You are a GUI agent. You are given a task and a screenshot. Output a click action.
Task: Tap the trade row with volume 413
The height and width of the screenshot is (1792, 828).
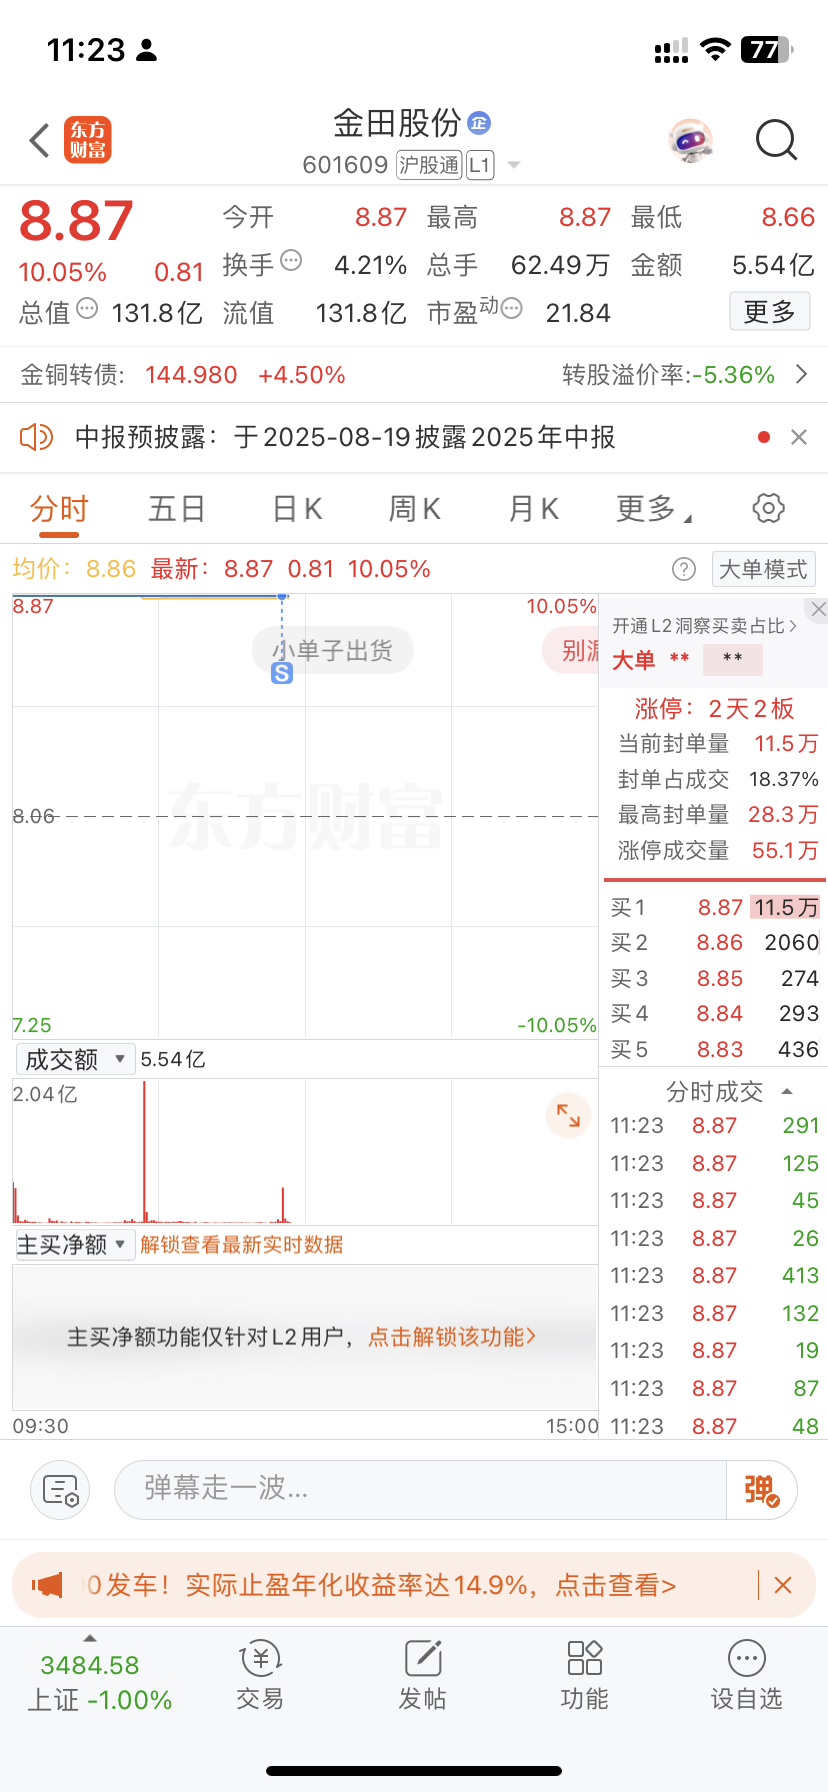(x=714, y=1276)
